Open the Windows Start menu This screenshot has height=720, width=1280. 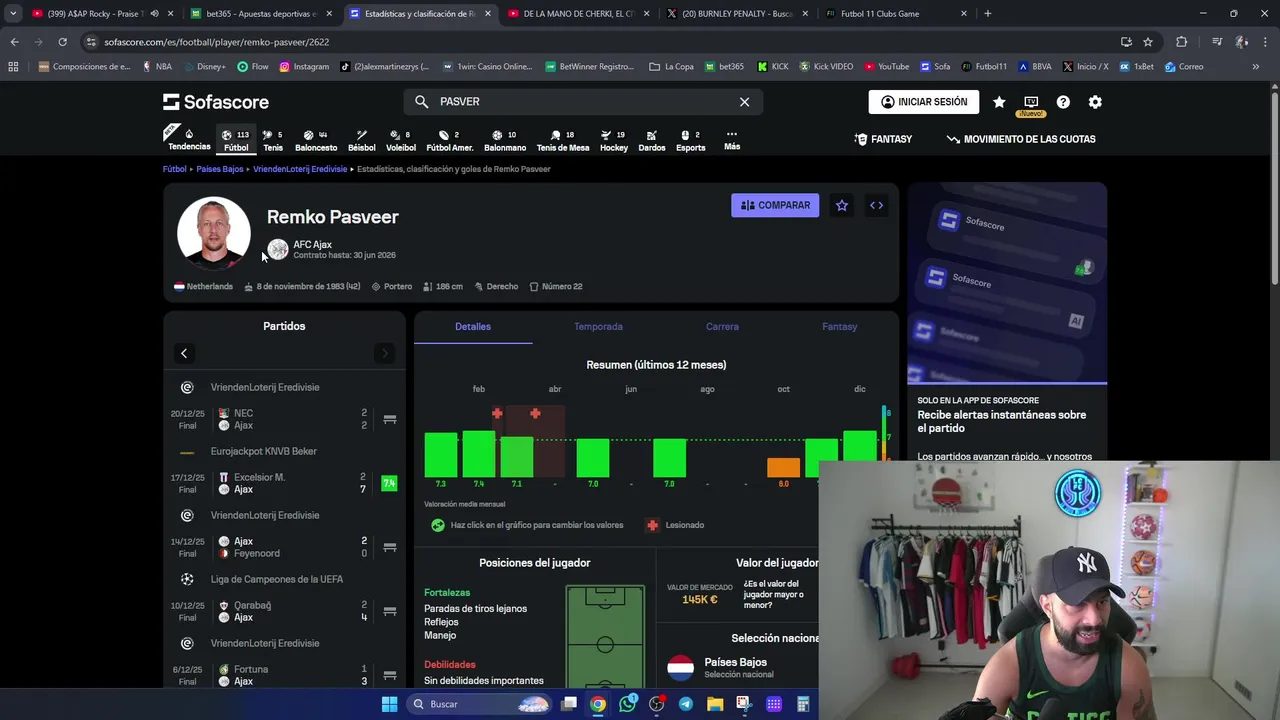[x=389, y=704]
